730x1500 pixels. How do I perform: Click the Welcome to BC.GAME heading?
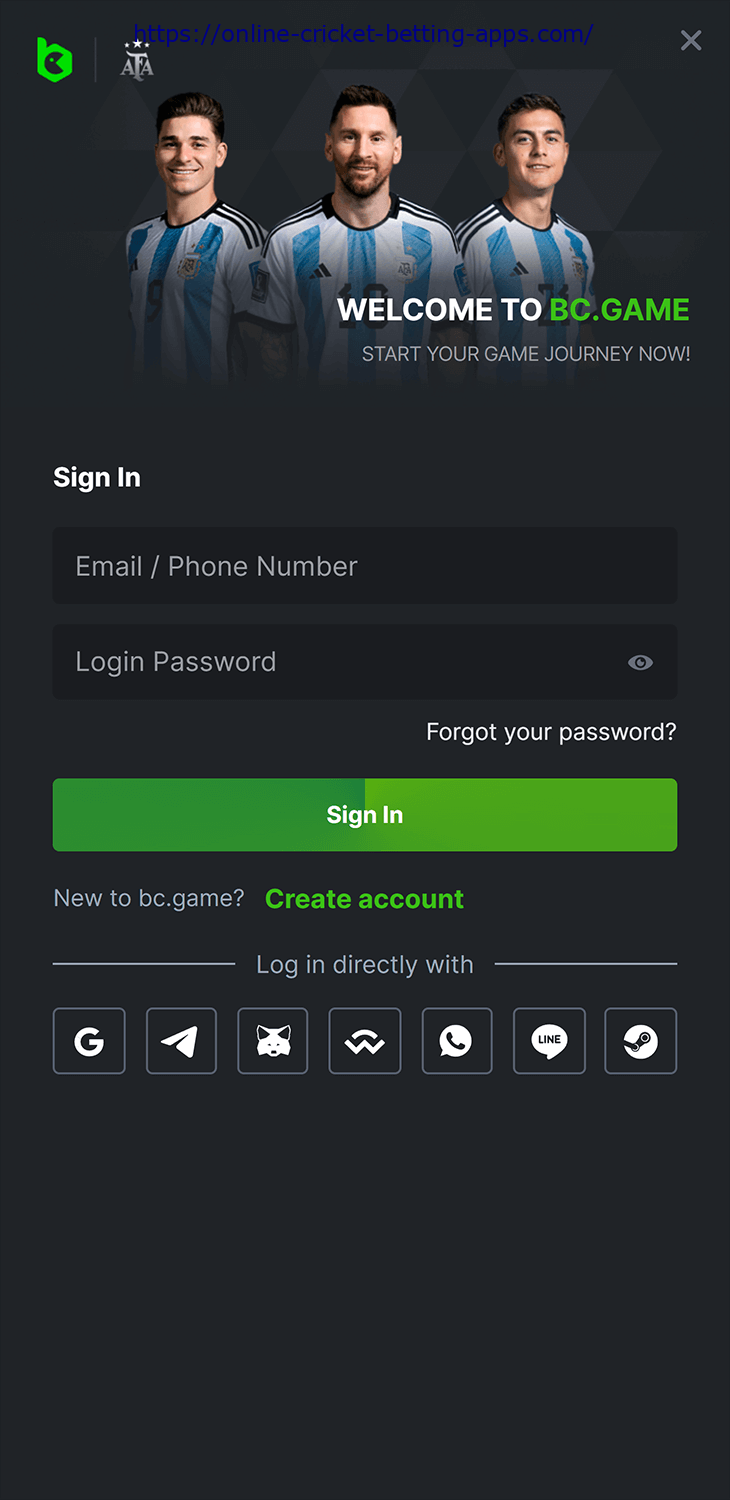513,310
